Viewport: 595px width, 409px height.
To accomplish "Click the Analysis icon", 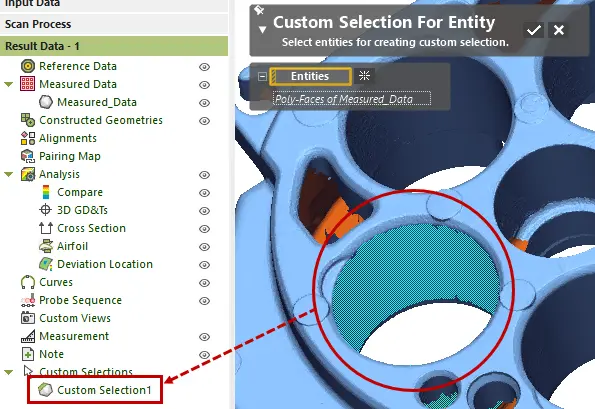I will click(x=28, y=174).
